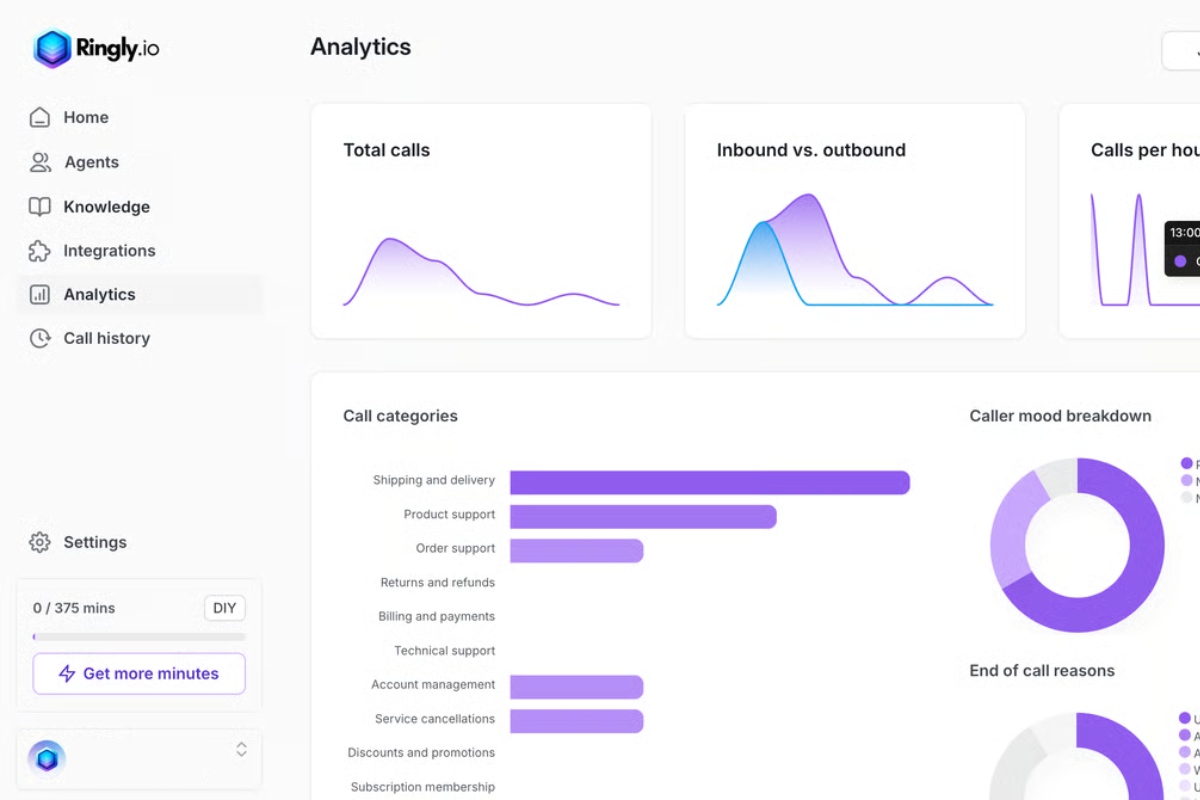Viewport: 1200px width, 800px height.
Task: Click the Returns and refunds label
Action: [x=437, y=582]
